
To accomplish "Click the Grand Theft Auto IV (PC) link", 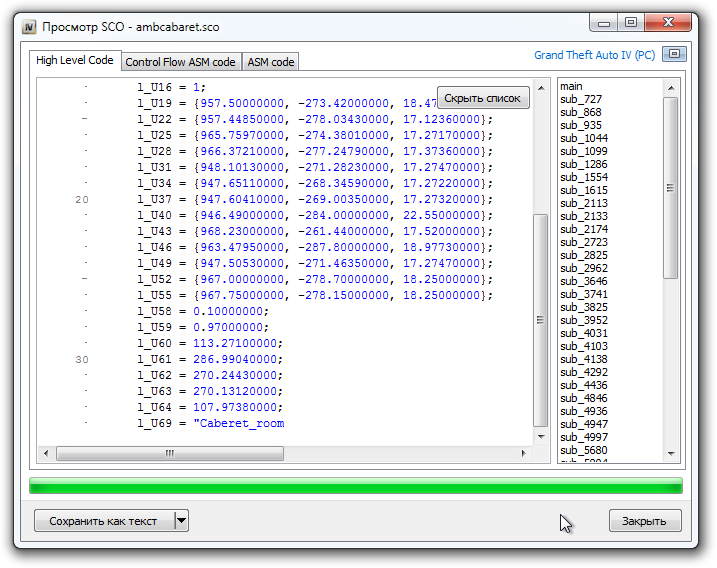I will pyautogui.click(x=594, y=55).
